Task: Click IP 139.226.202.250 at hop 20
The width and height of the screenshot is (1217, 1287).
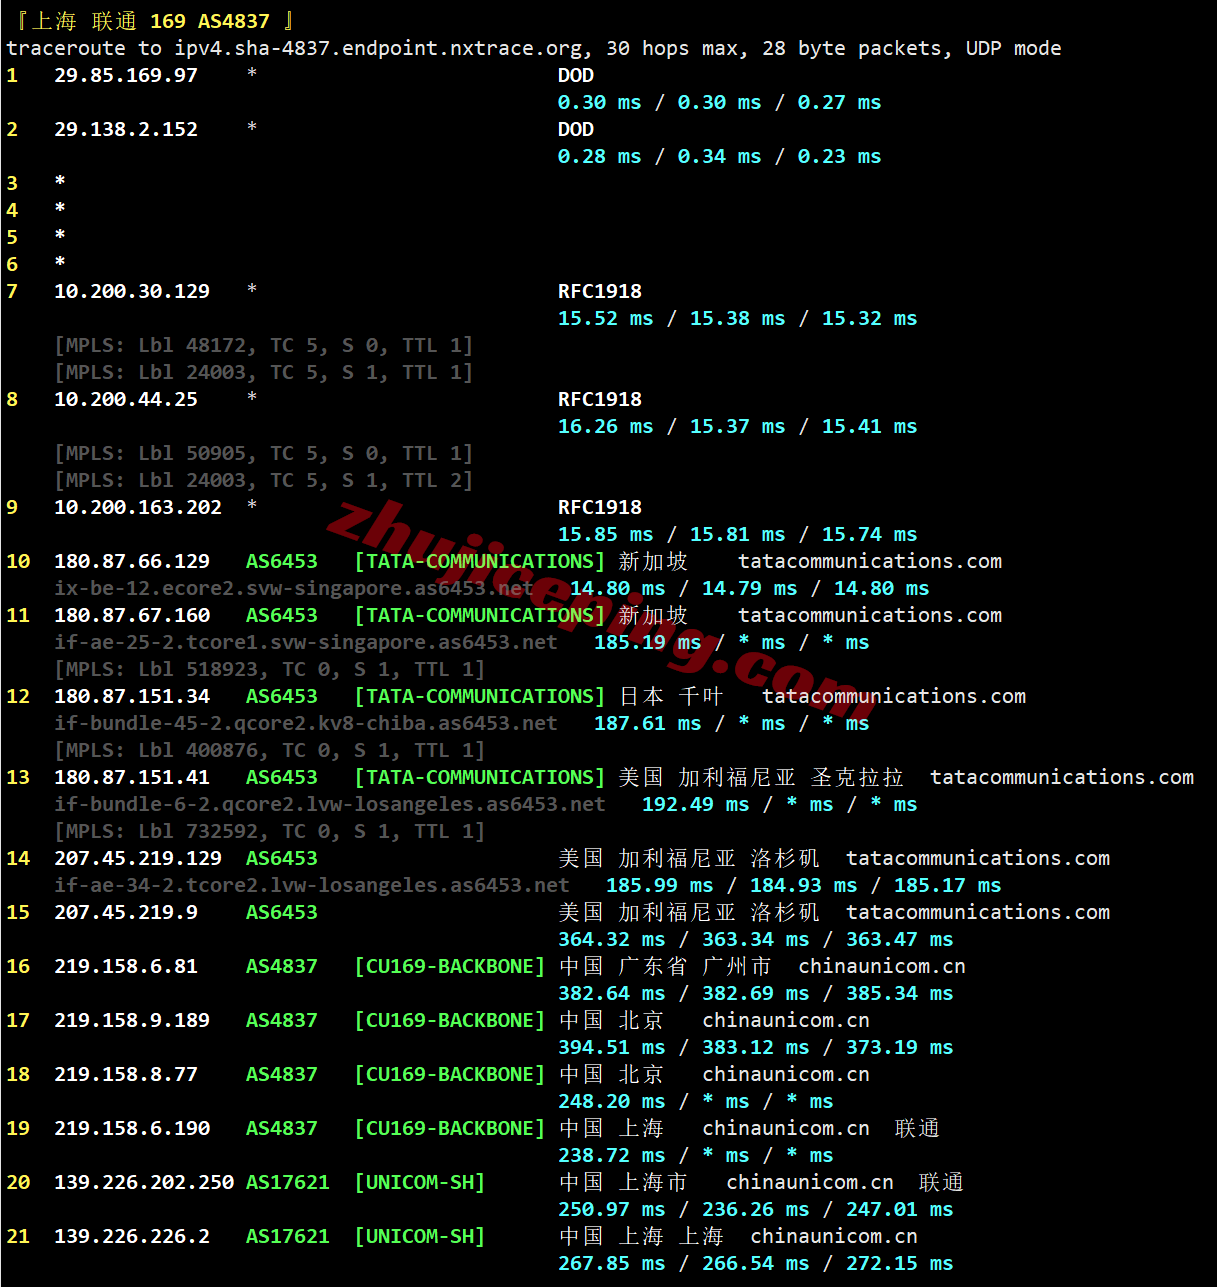Action: point(144,1182)
